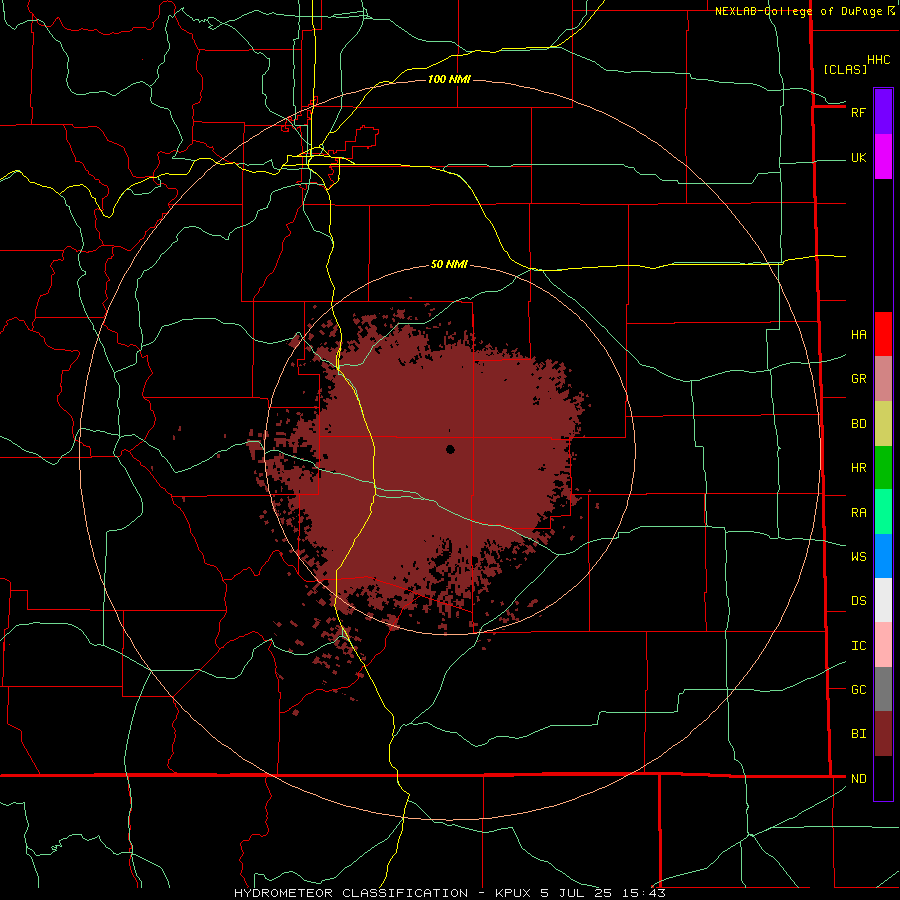The width and height of the screenshot is (900, 900).
Task: Click the 100 NMI range ring label
Action: click(x=449, y=79)
